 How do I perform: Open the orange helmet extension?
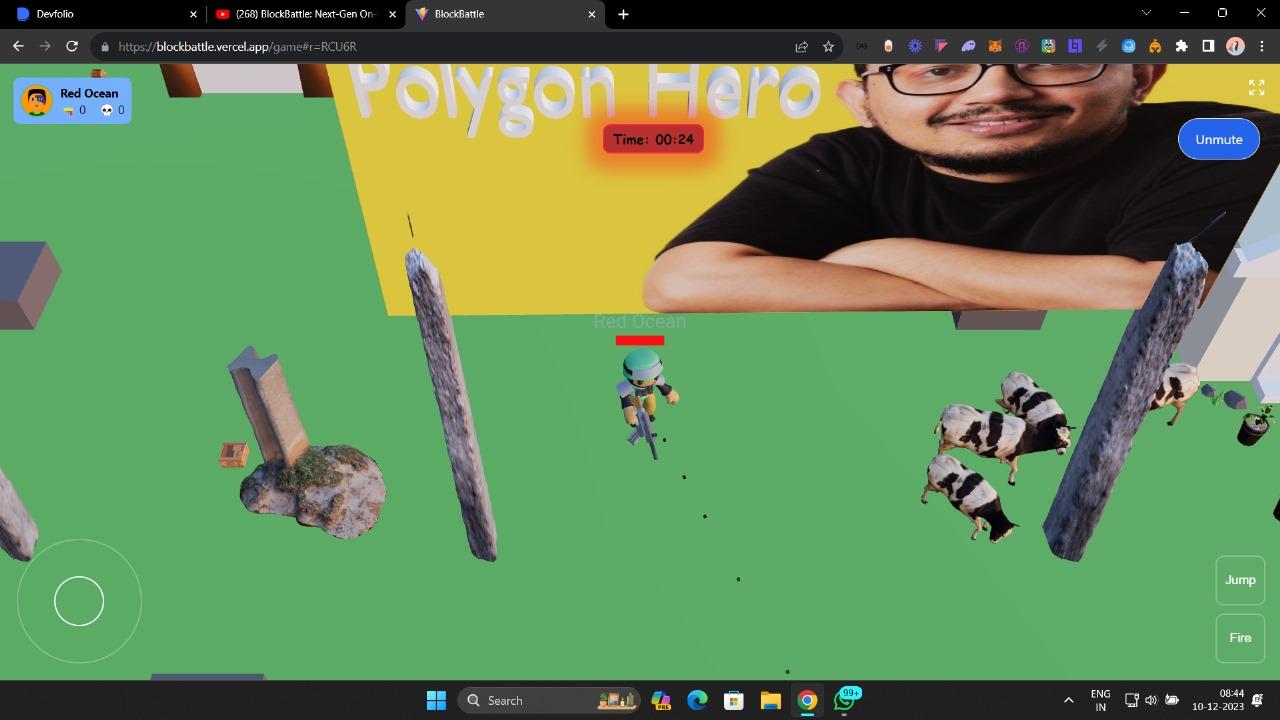point(1155,46)
